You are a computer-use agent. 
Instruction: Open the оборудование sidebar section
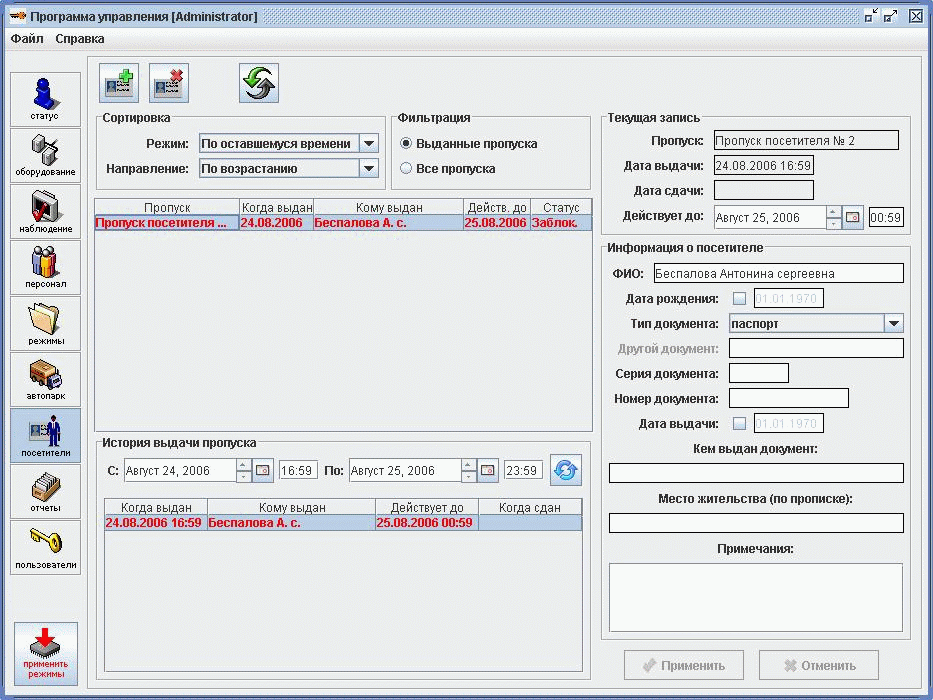pyautogui.click(x=45, y=155)
